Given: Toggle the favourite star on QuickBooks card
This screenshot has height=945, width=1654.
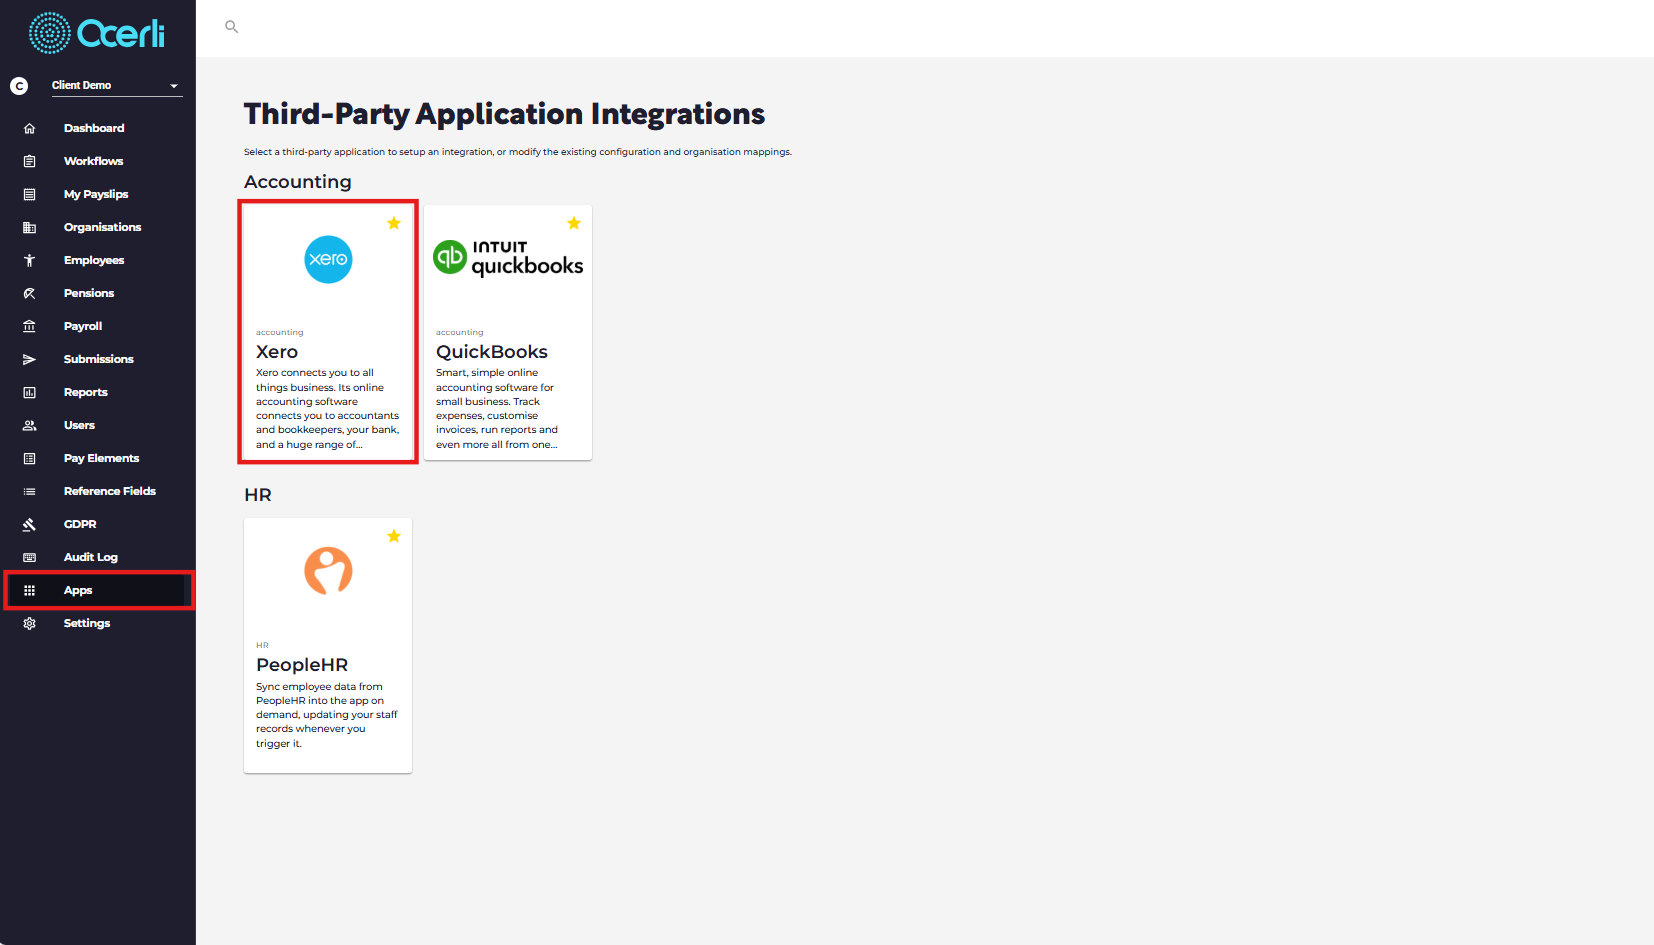Looking at the screenshot, I should (x=574, y=223).
